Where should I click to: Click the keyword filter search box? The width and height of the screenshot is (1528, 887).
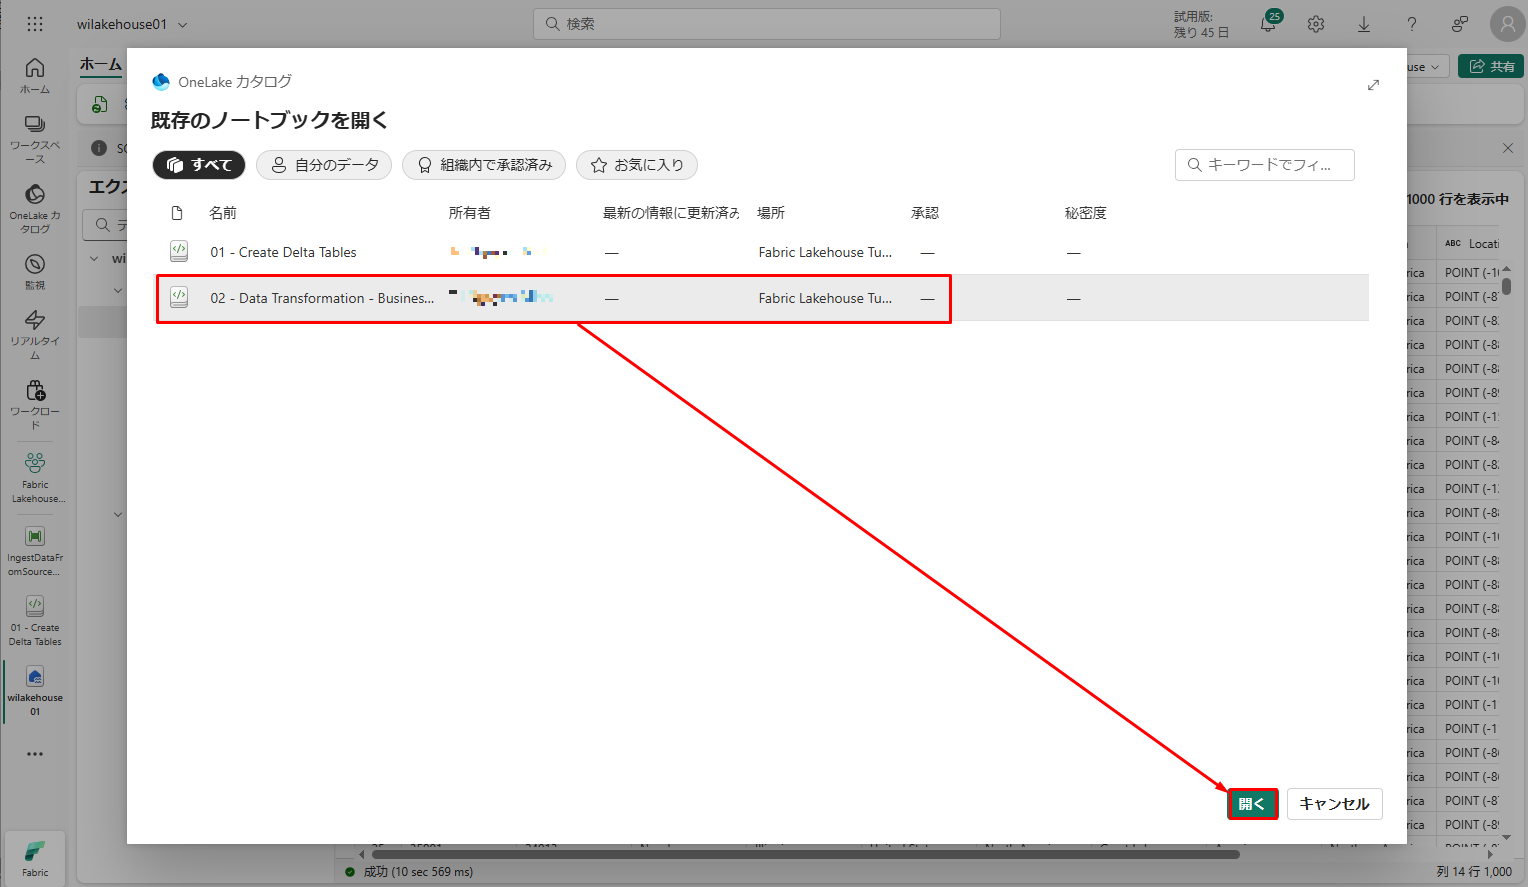click(x=1265, y=165)
